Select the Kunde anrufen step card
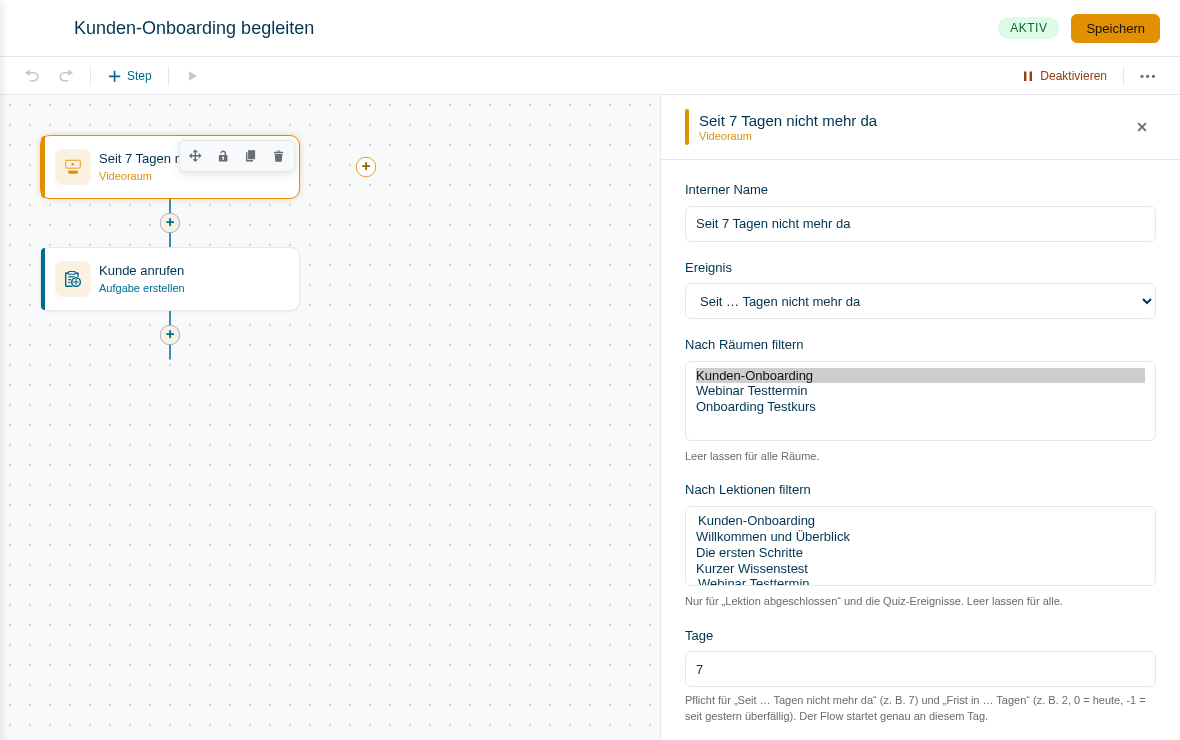1180x740 pixels. 170,279
